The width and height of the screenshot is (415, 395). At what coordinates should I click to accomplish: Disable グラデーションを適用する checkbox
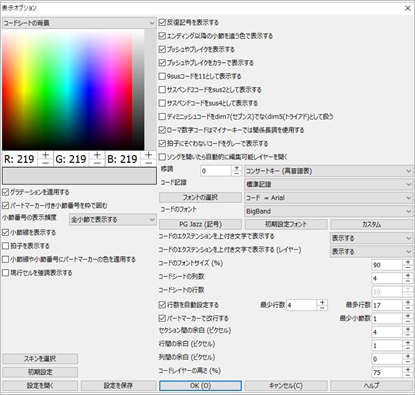(x=5, y=192)
